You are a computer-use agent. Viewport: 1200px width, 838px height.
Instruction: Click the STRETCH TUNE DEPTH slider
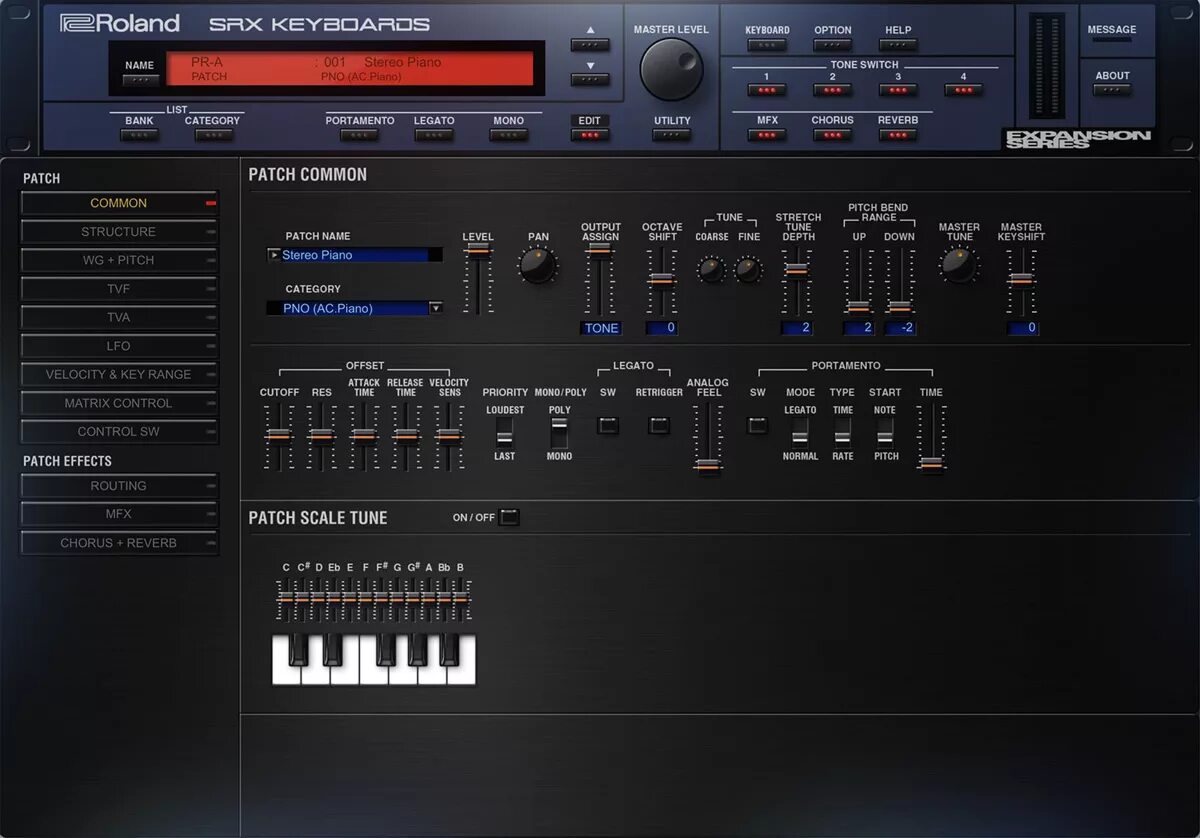[x=797, y=280]
